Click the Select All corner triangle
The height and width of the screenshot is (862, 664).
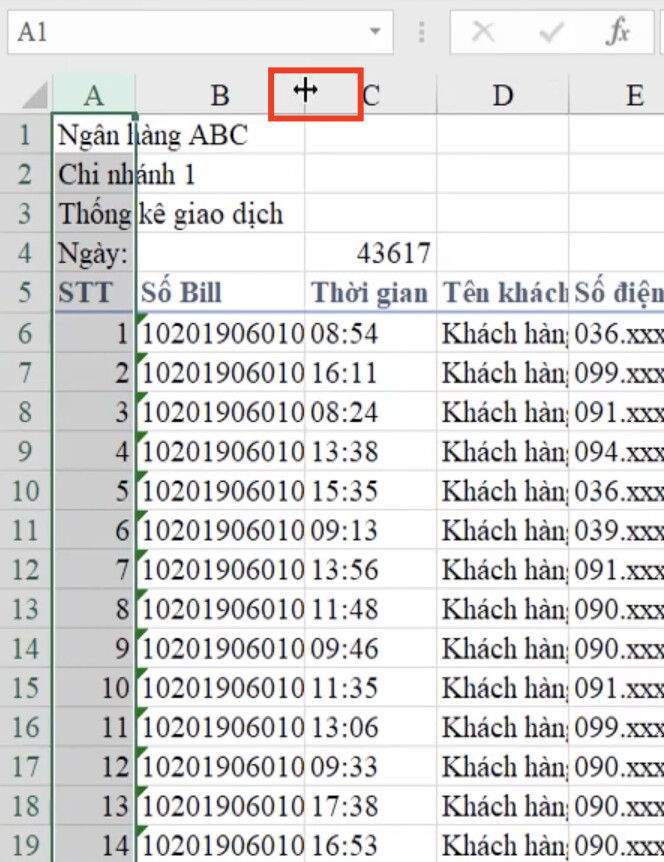tap(35, 95)
